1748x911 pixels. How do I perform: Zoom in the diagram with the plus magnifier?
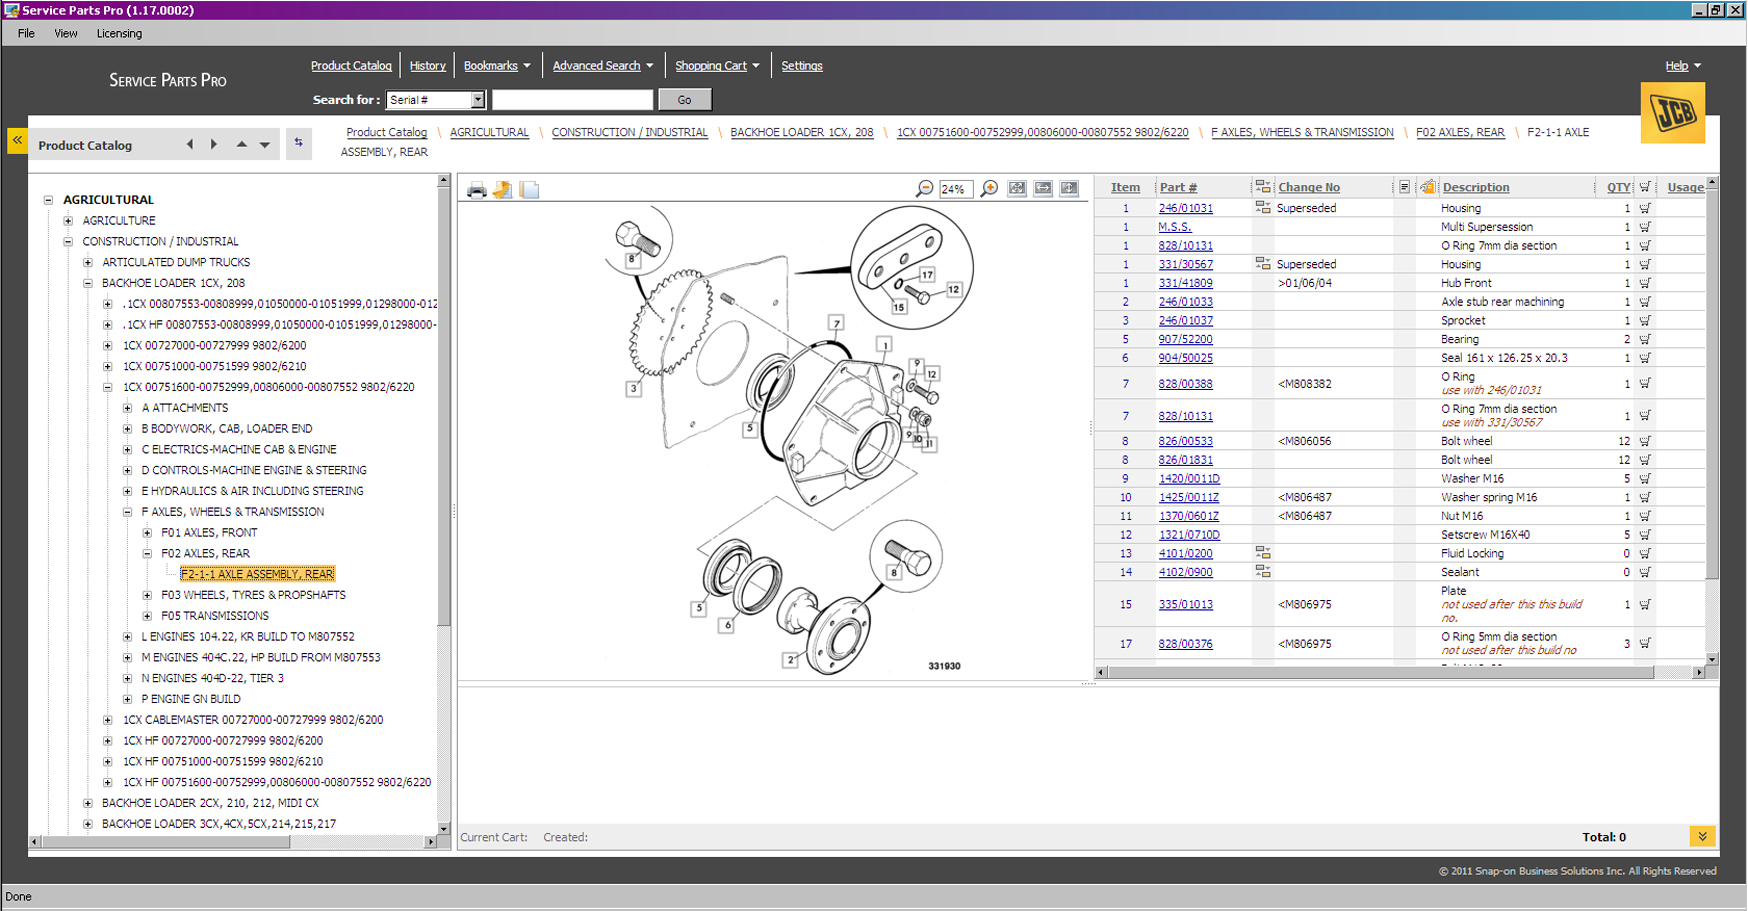click(989, 189)
